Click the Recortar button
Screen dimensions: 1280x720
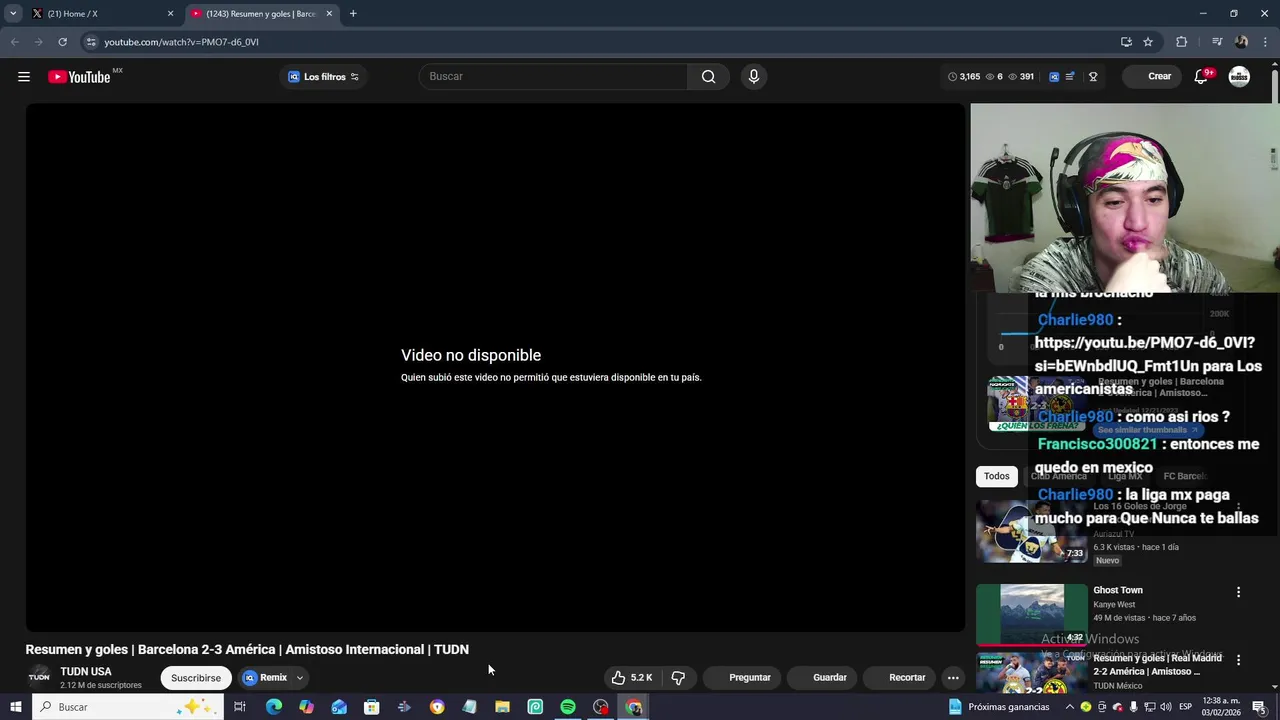(x=897, y=677)
